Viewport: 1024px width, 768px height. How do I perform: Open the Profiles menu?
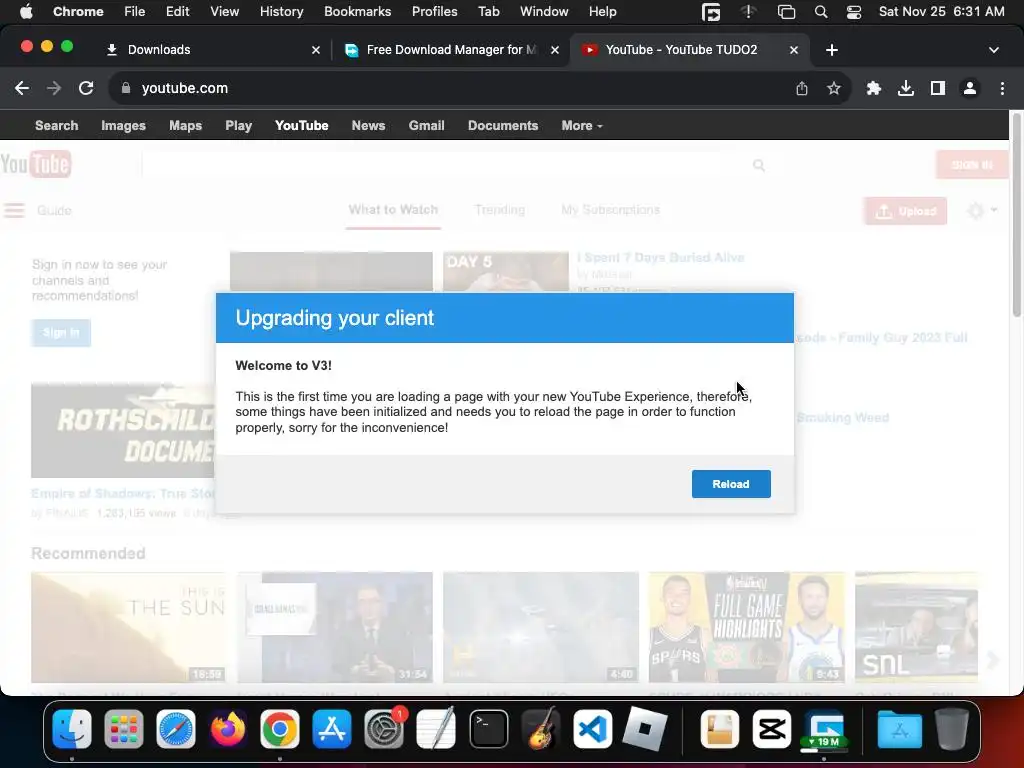(x=434, y=12)
